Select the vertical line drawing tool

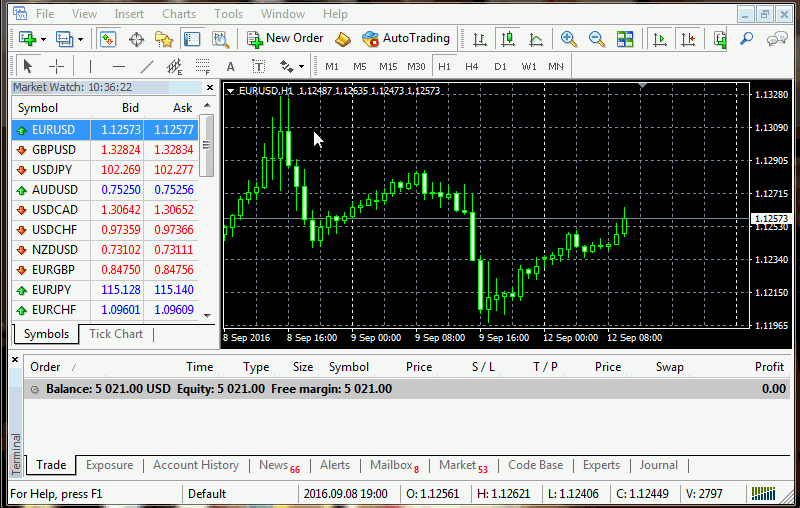pyautogui.click(x=90, y=66)
